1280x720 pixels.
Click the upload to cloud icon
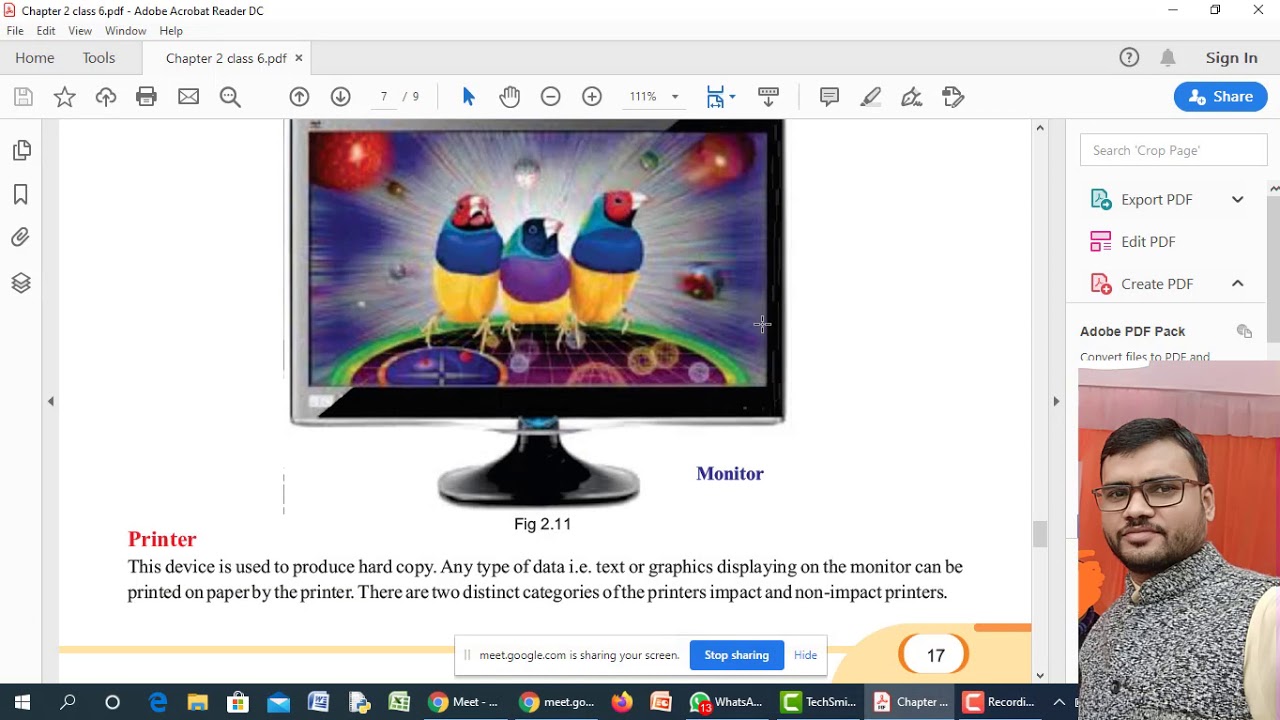pos(106,97)
